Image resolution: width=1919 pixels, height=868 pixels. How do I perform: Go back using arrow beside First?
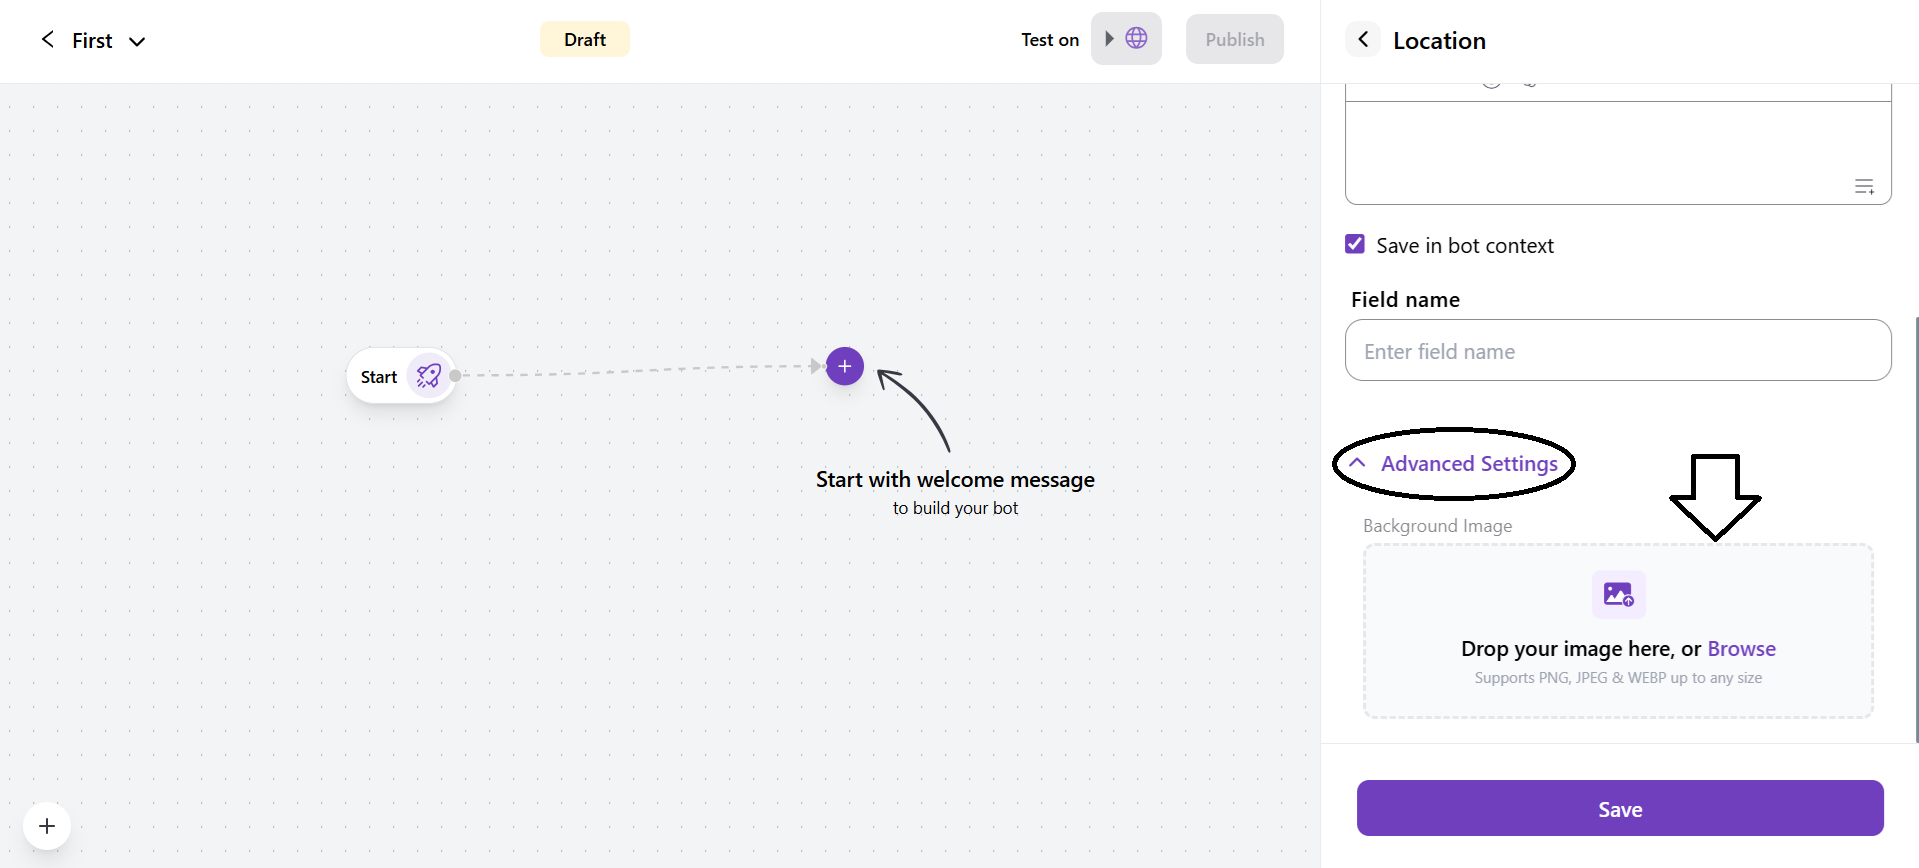47,40
